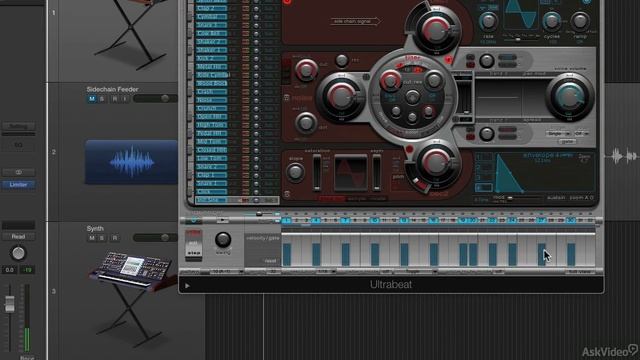The width and height of the screenshot is (640, 360).
Task: Solo the Sidechain Feeder track
Action: [x=102, y=98]
